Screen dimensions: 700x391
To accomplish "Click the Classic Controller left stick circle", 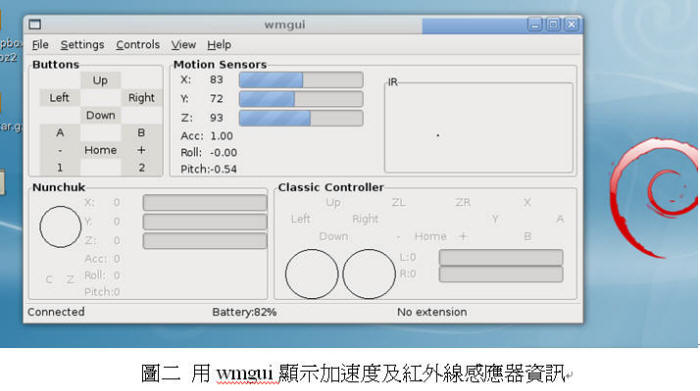I will [312, 274].
